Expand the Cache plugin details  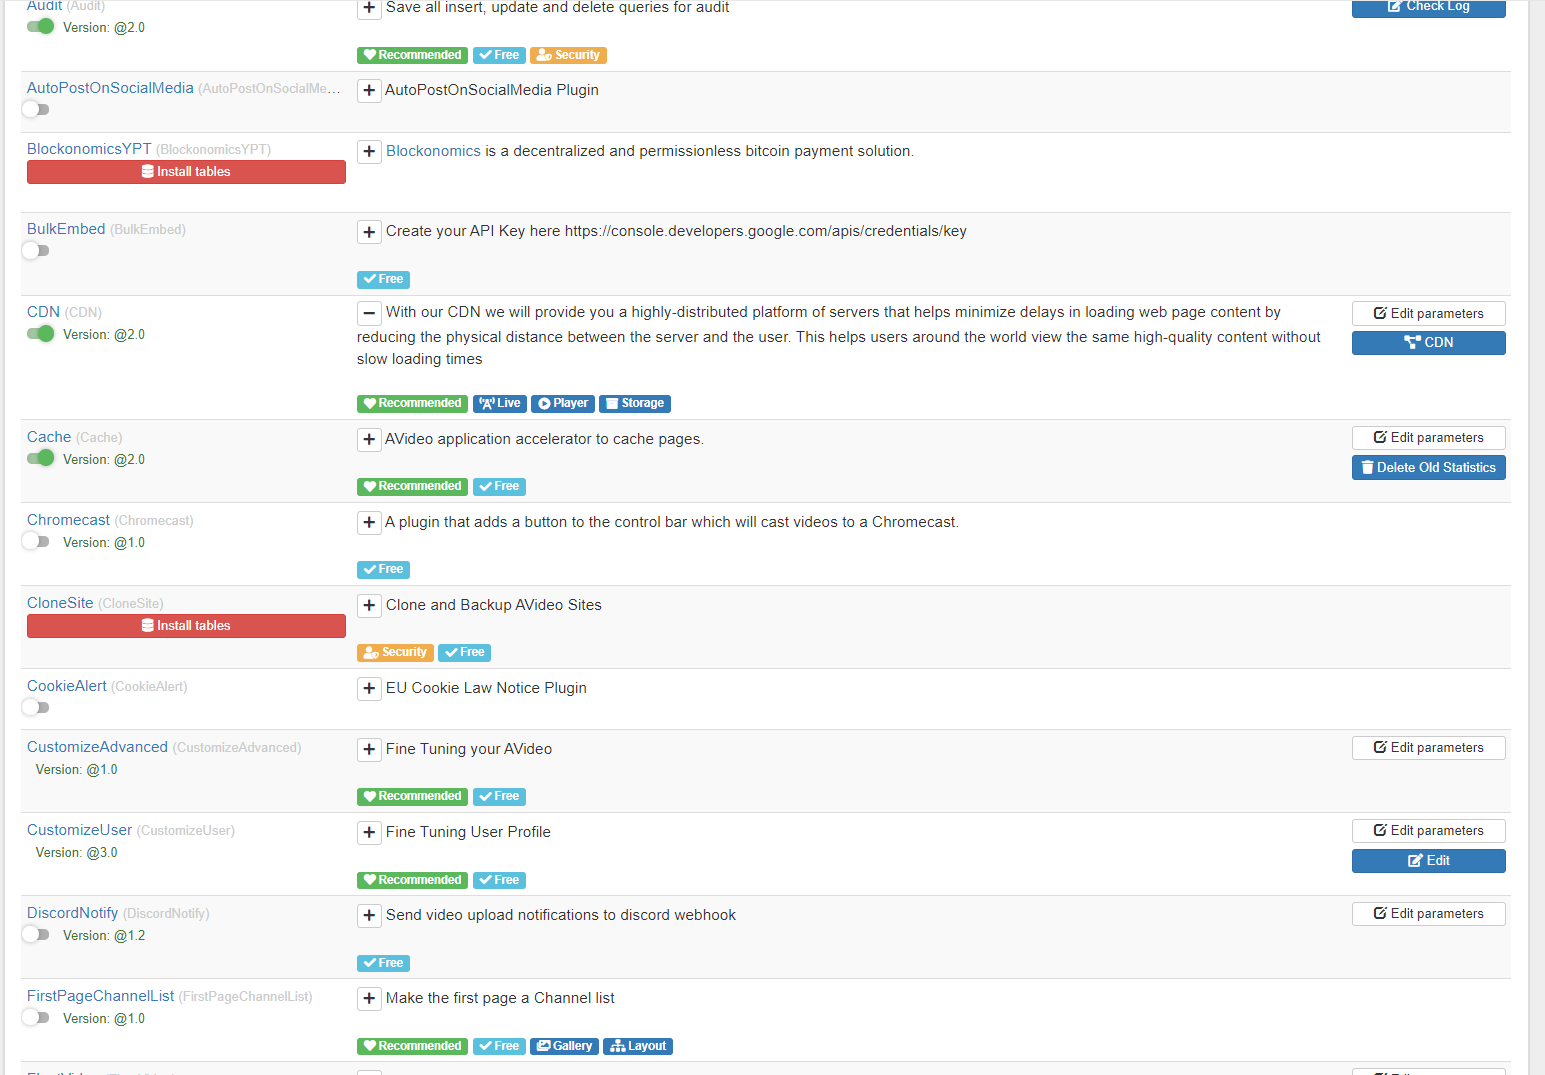click(369, 439)
